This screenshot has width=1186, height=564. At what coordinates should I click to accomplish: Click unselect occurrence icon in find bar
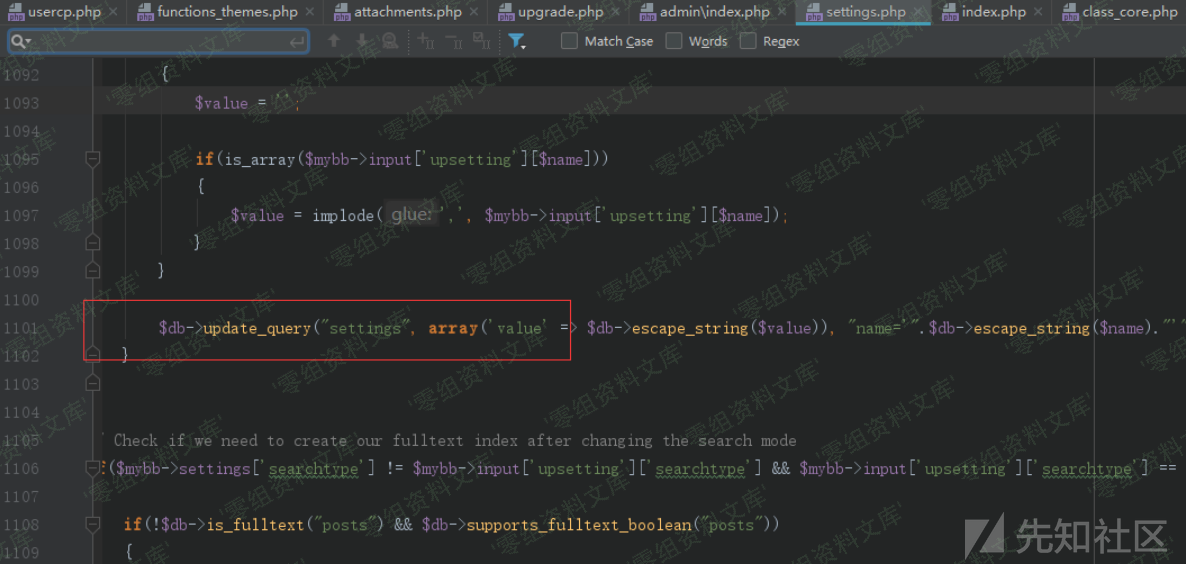(x=454, y=41)
